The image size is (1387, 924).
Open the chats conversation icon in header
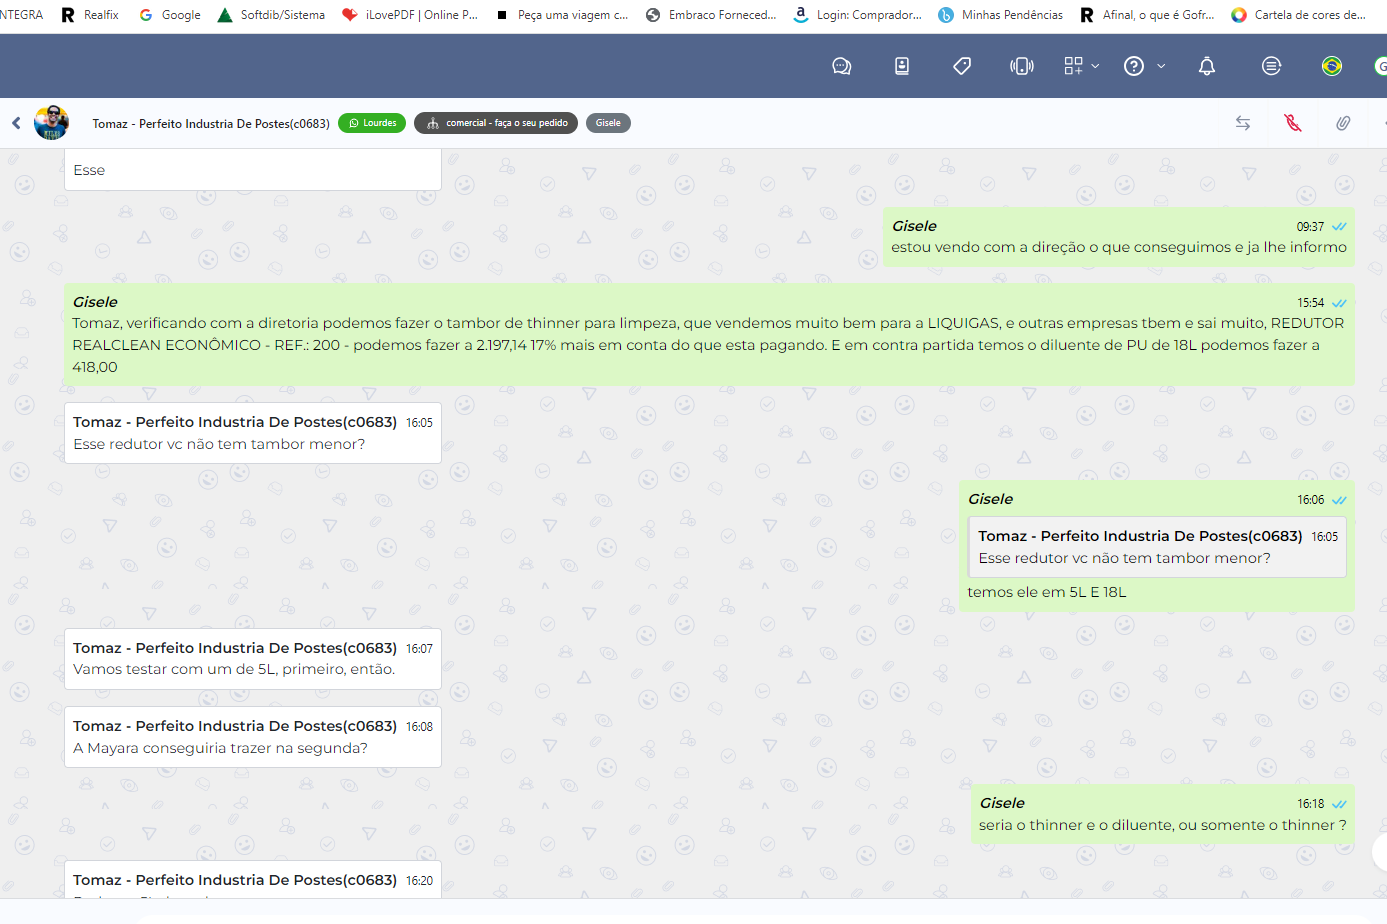click(841, 66)
